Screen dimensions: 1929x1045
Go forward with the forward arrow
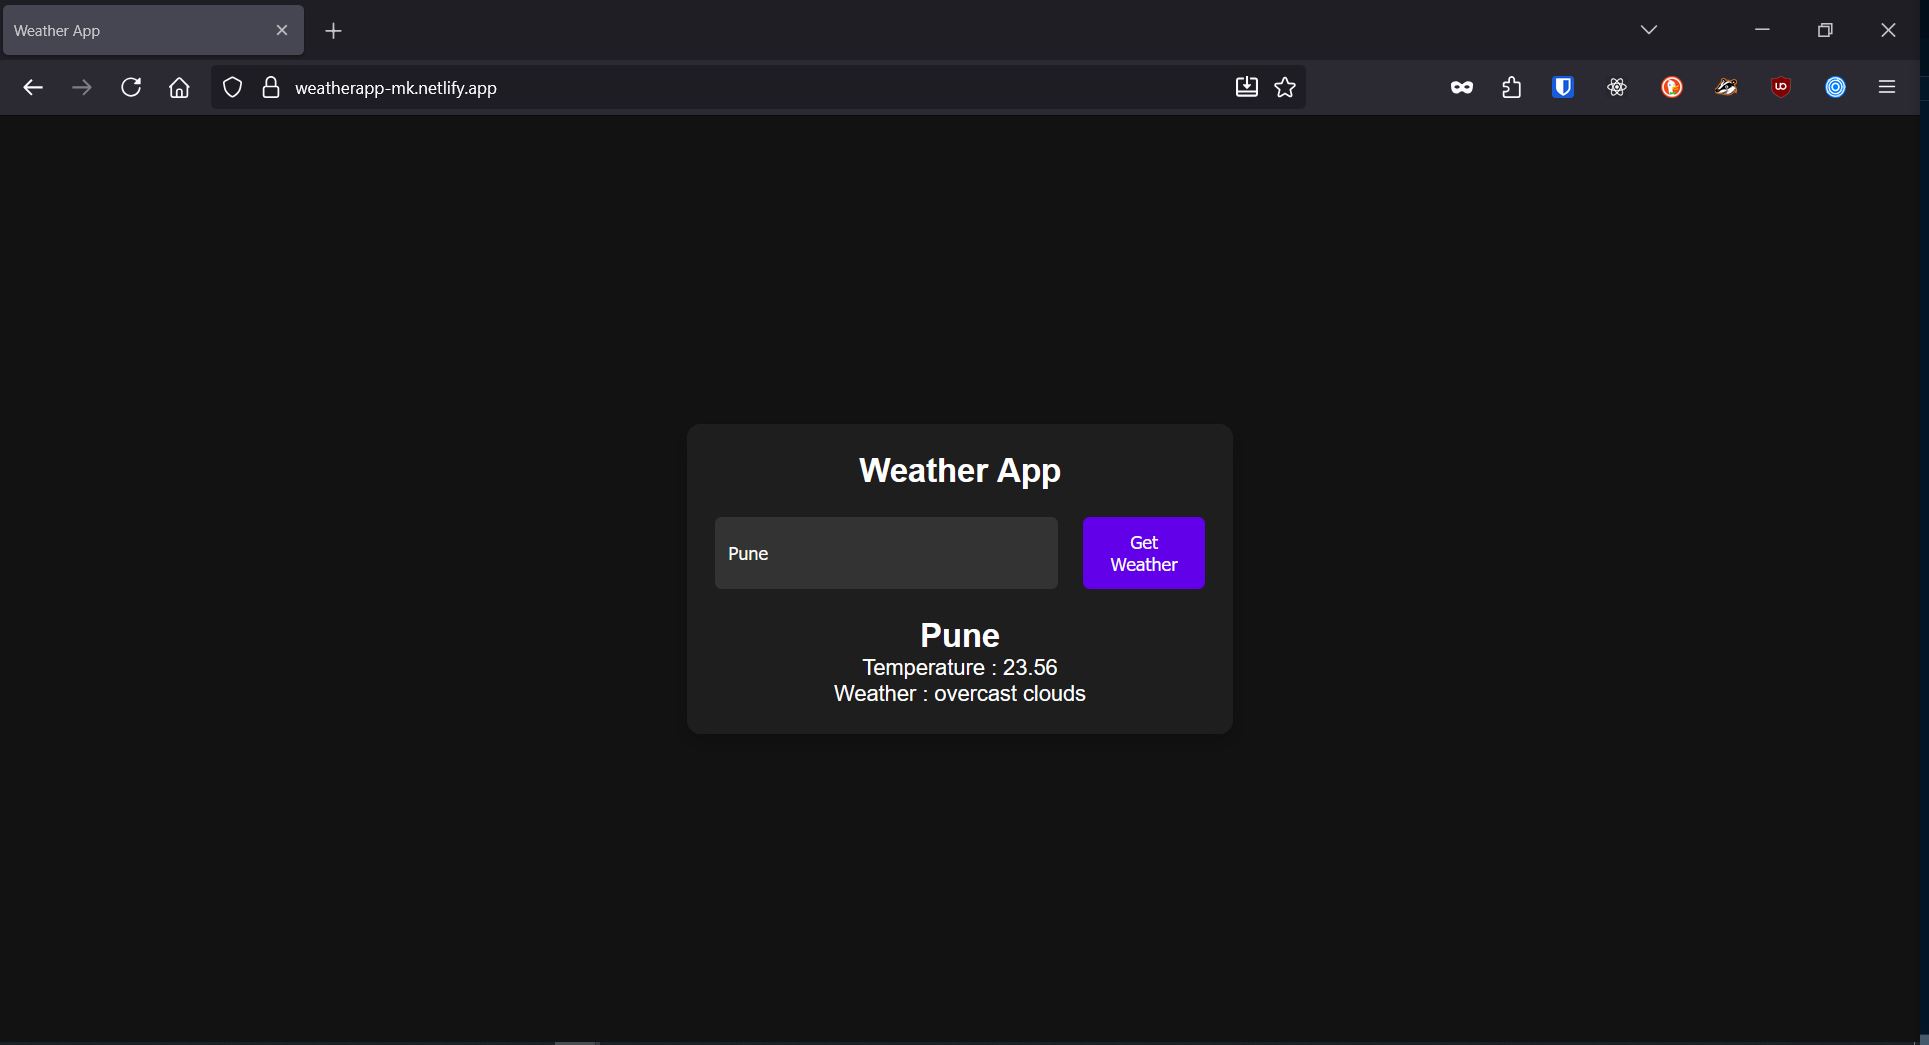82,87
